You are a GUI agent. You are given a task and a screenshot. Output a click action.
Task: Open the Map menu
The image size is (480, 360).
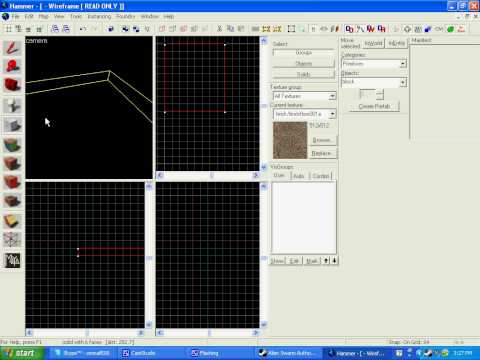pos(44,16)
